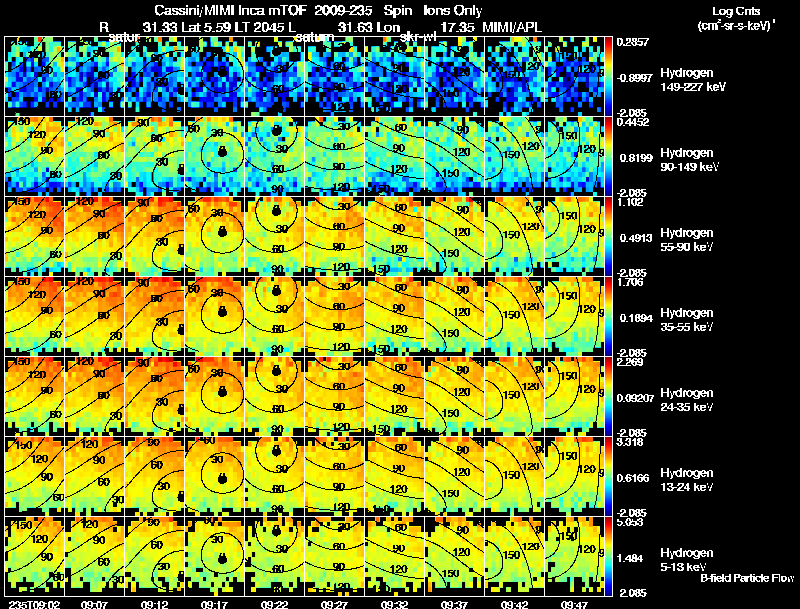Click the color bar beside Hydrogen 24-35 keV

pyautogui.click(x=609, y=397)
